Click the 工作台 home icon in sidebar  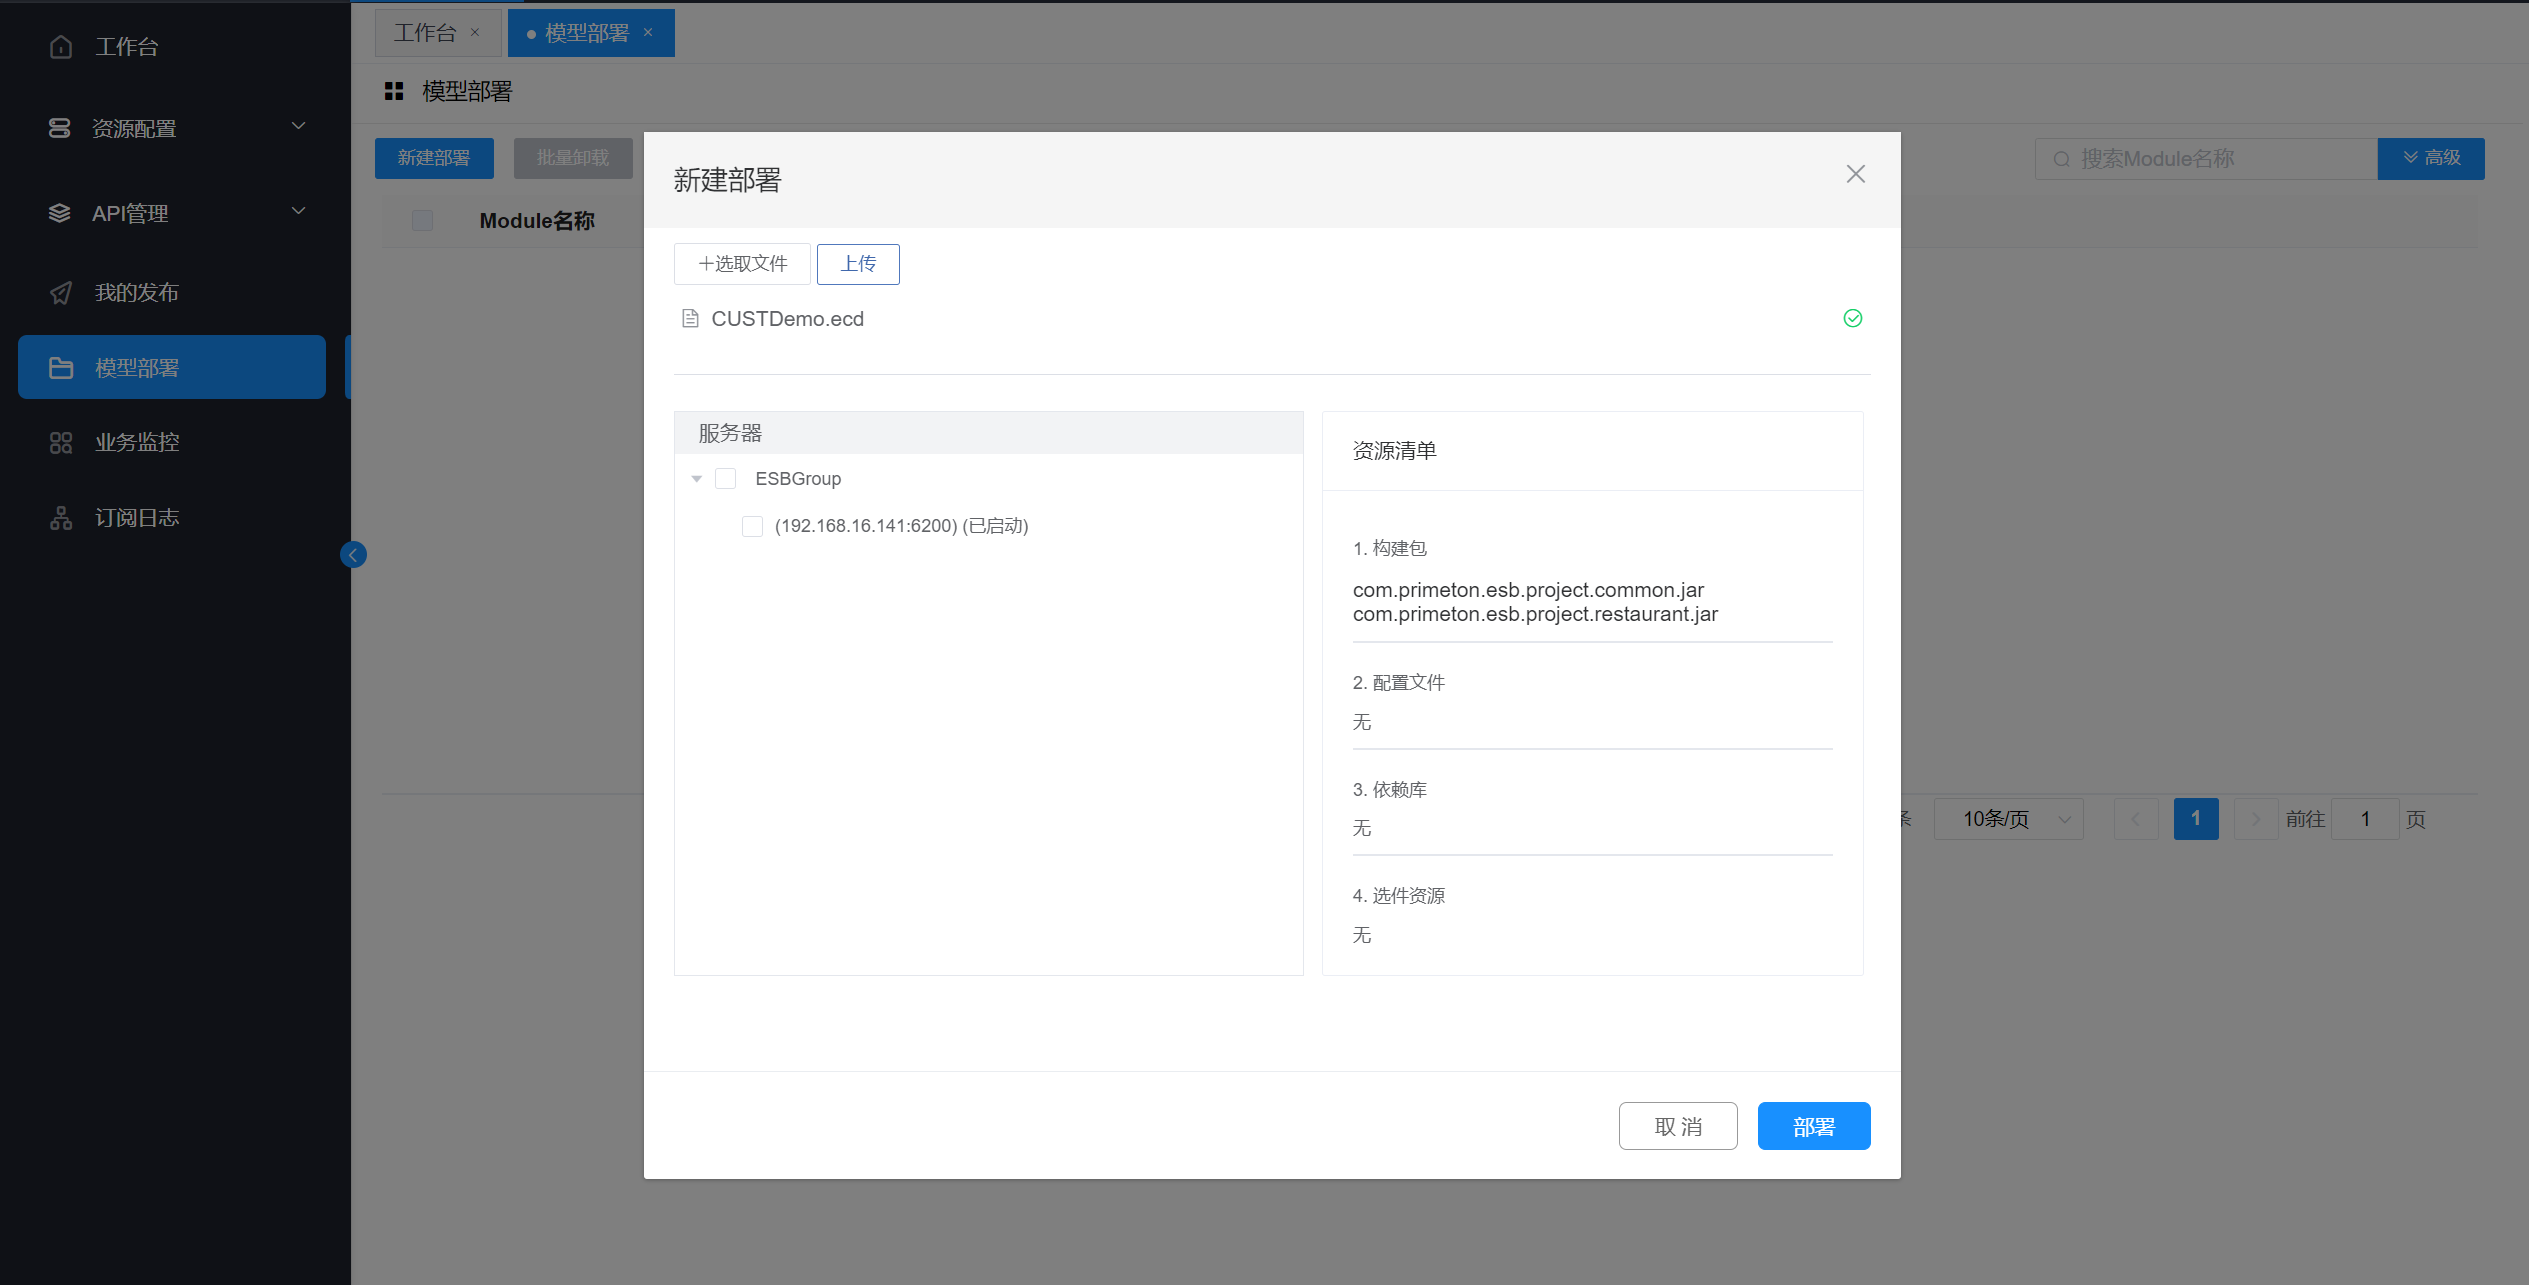[x=61, y=47]
